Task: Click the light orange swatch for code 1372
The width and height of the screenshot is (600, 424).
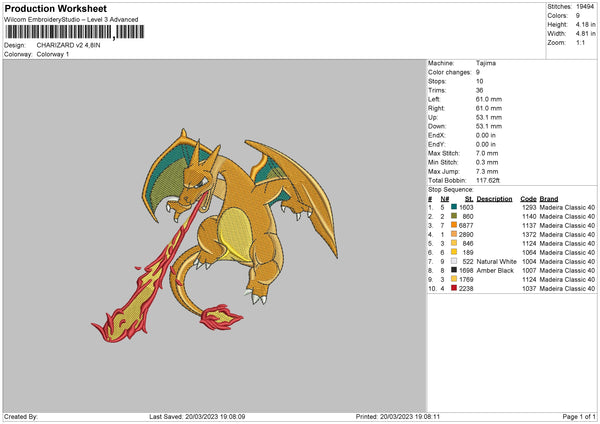Action: coord(454,234)
